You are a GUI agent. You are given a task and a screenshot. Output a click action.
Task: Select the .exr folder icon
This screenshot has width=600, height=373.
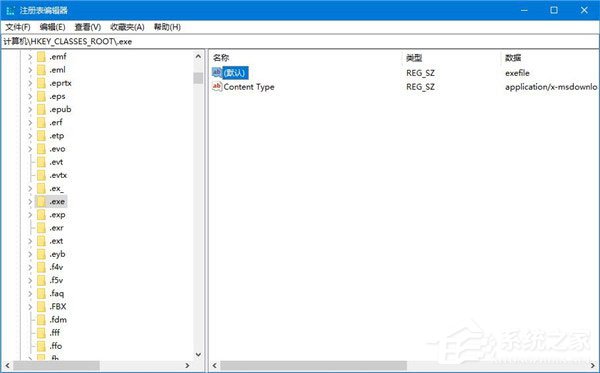pos(41,228)
